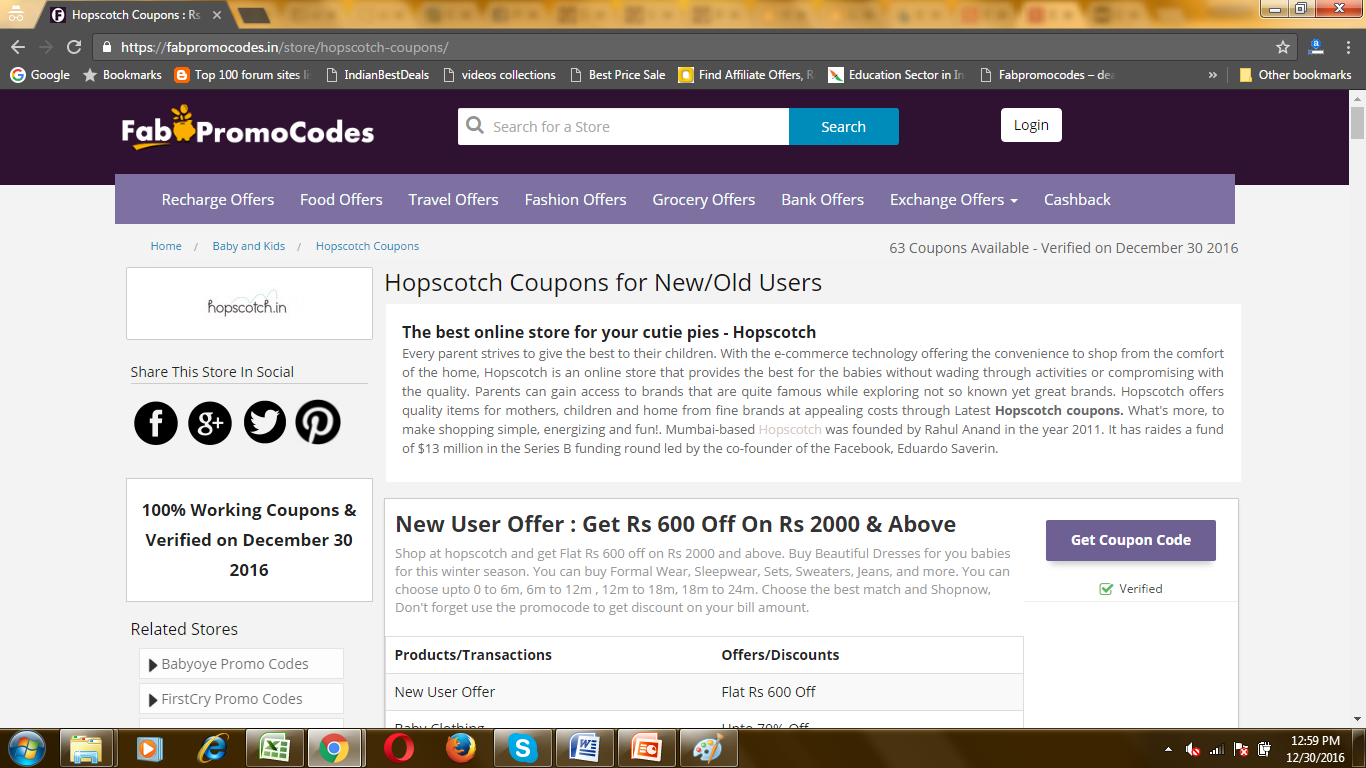Open Cashback menu item
The height and width of the screenshot is (768, 1366).
coord(1077,200)
